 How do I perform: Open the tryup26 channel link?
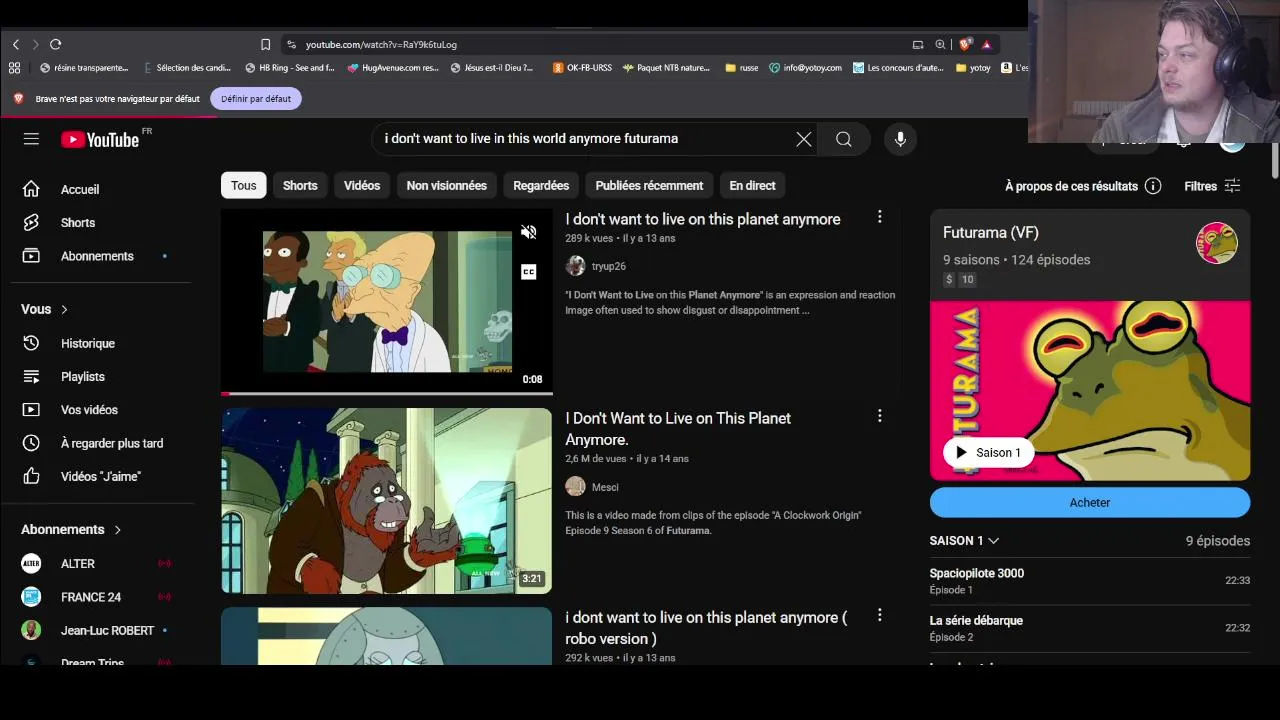[x=608, y=266]
